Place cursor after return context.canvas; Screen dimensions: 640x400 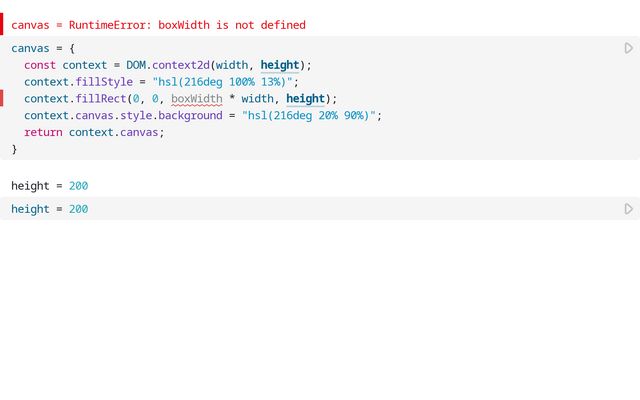point(164,133)
